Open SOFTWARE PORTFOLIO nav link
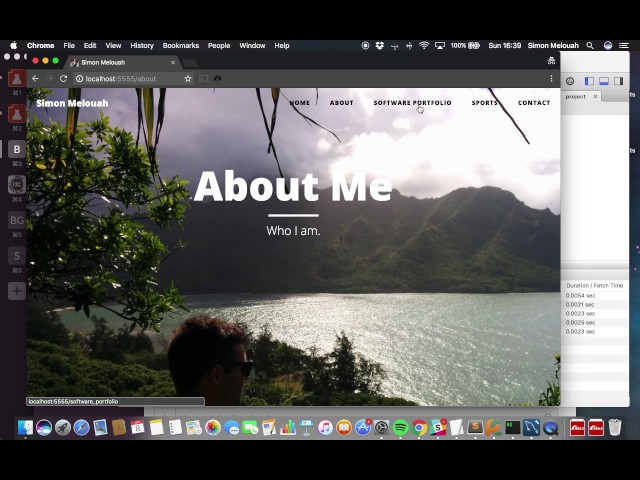Screen dimensions: 640x480 413,103
